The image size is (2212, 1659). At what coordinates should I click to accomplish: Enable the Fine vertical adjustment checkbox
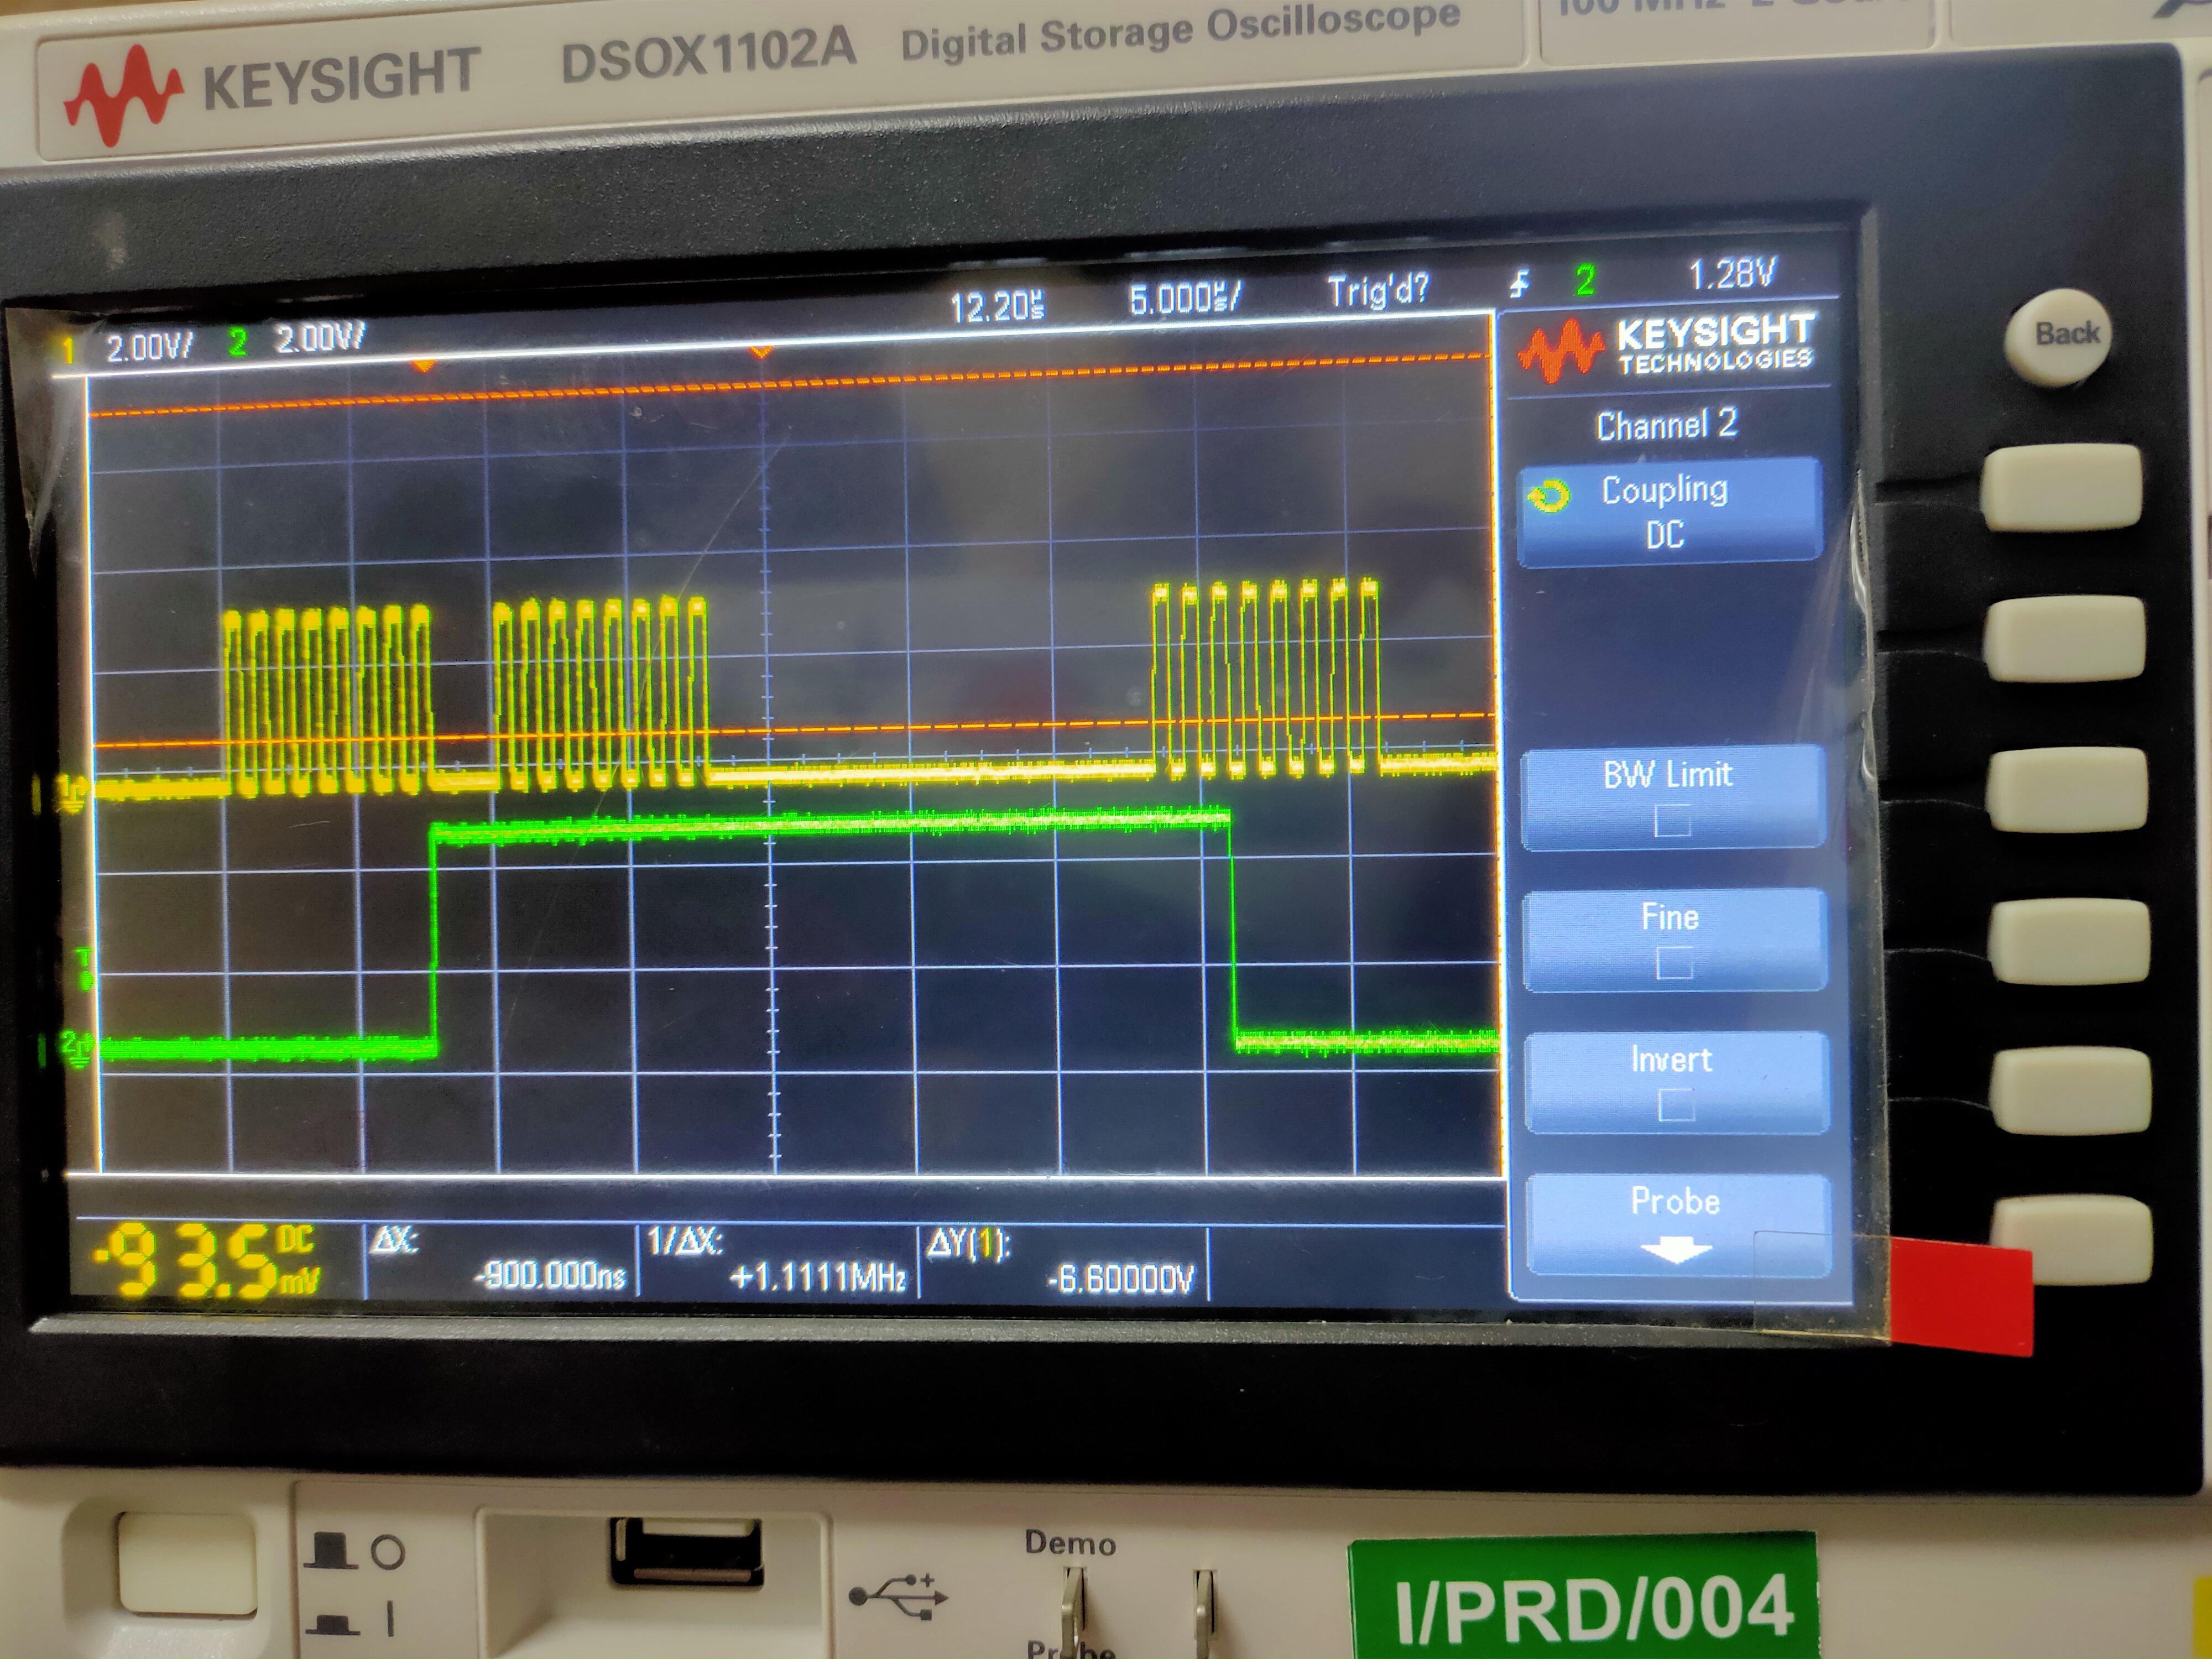click(x=1674, y=963)
